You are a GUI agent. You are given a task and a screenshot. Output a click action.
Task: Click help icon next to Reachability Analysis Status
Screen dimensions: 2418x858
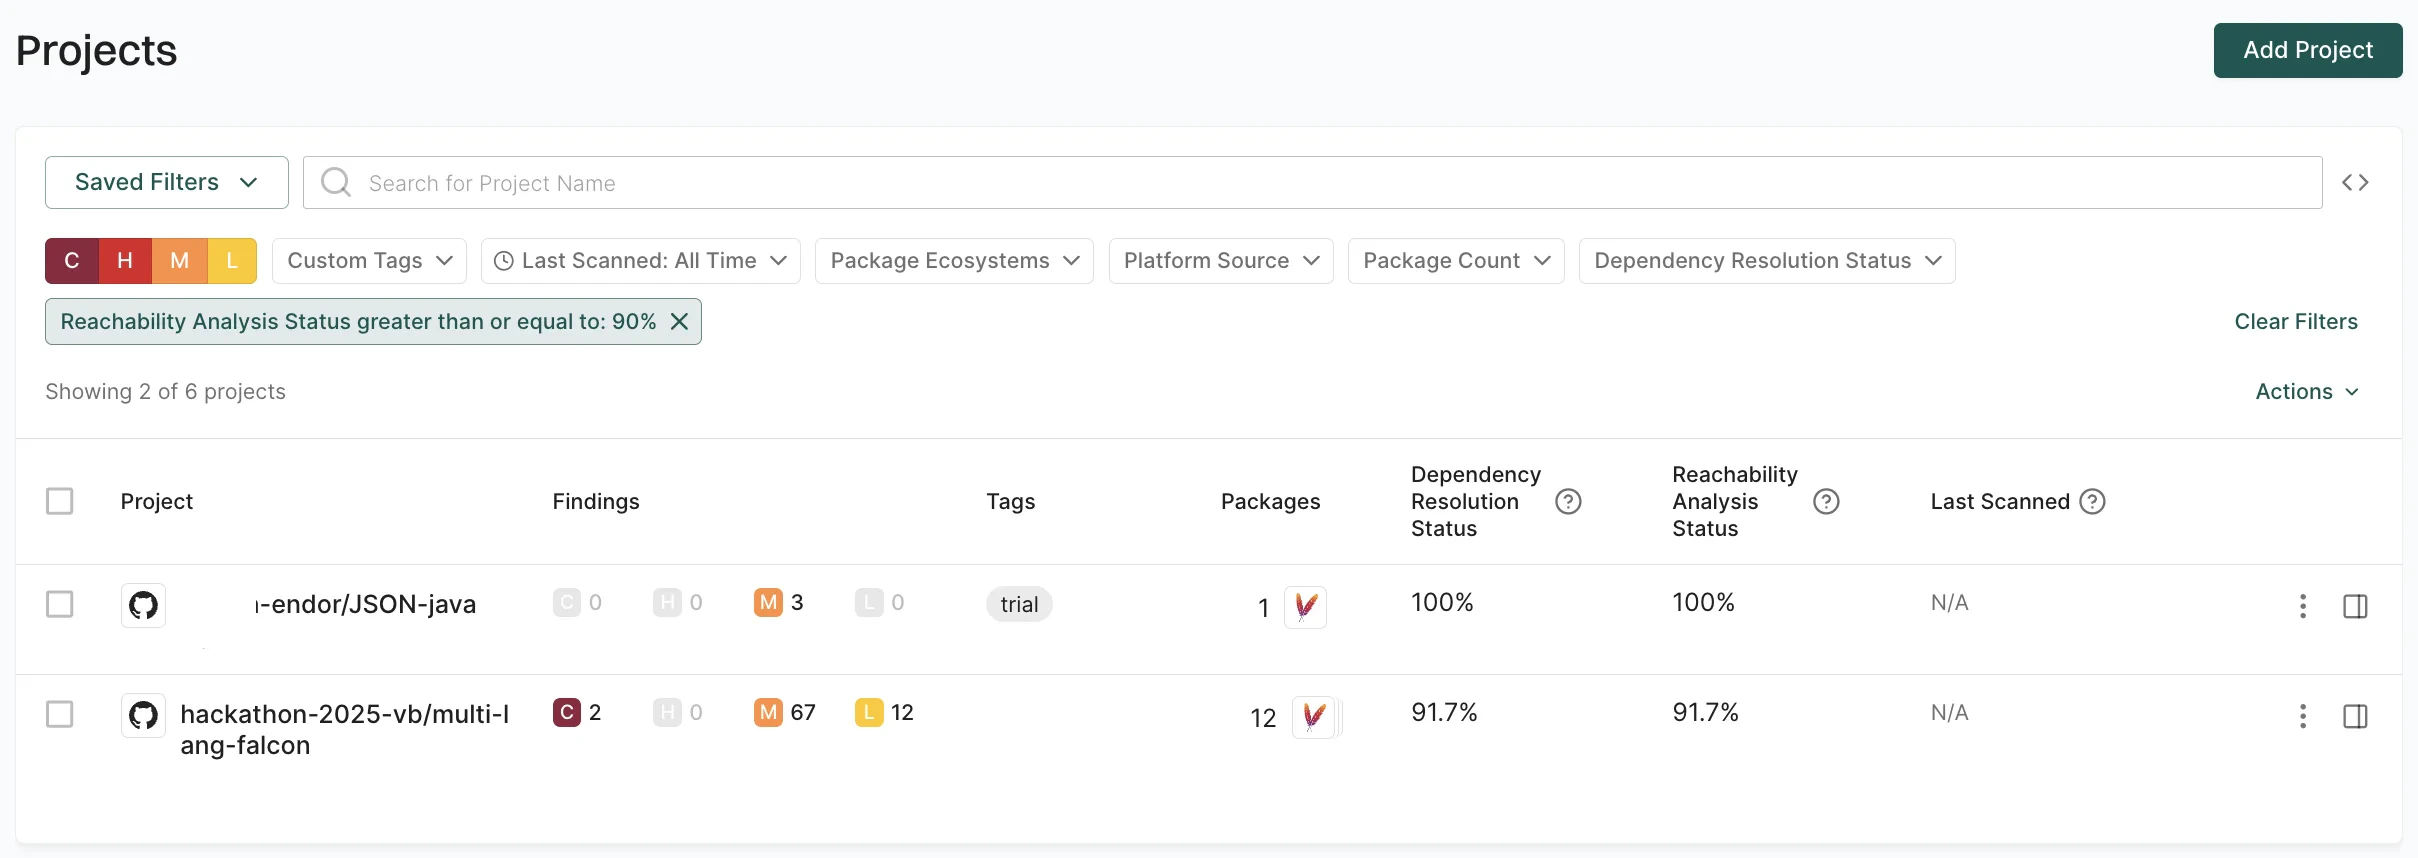click(1826, 501)
